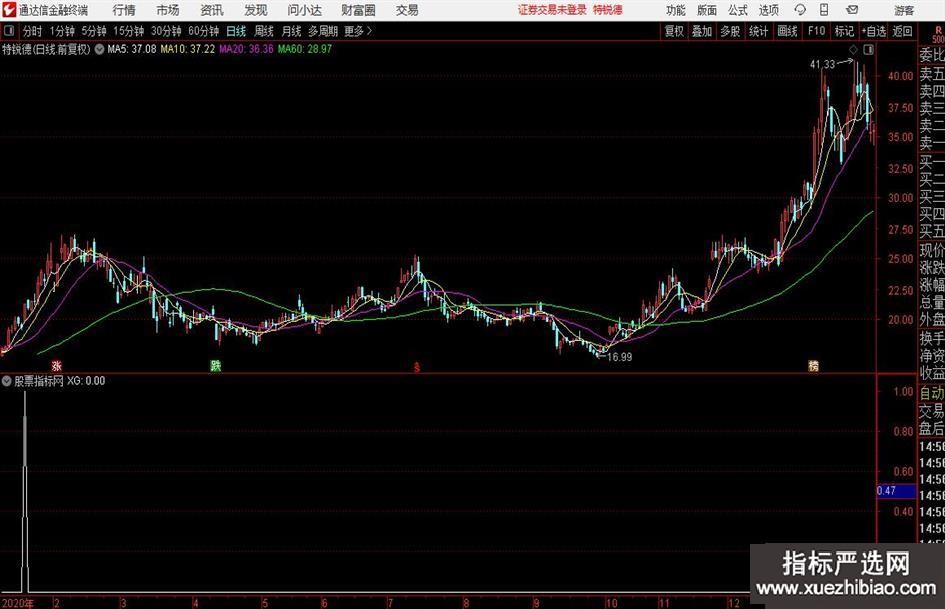Switch to 分时 intraday view
Image resolution: width=945 pixels, height=609 pixels.
point(33,31)
